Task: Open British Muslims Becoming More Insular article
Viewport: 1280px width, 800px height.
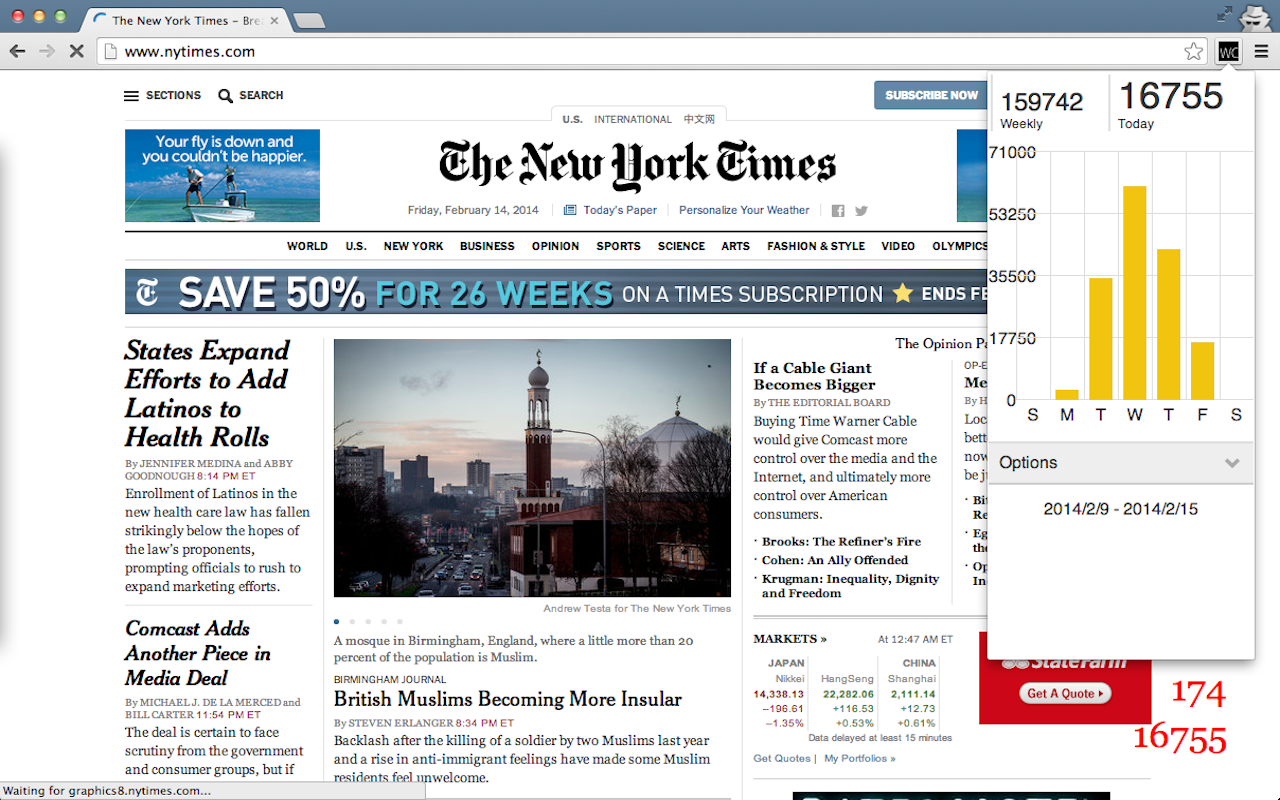Action: tap(508, 699)
